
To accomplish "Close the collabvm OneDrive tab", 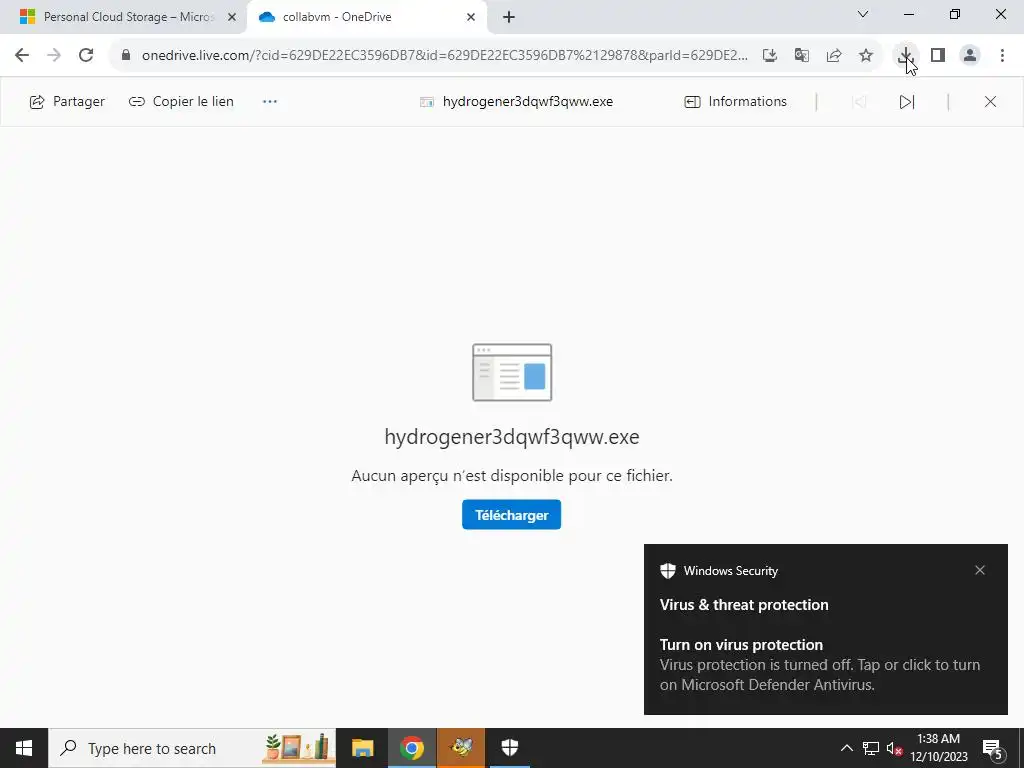I will [471, 17].
